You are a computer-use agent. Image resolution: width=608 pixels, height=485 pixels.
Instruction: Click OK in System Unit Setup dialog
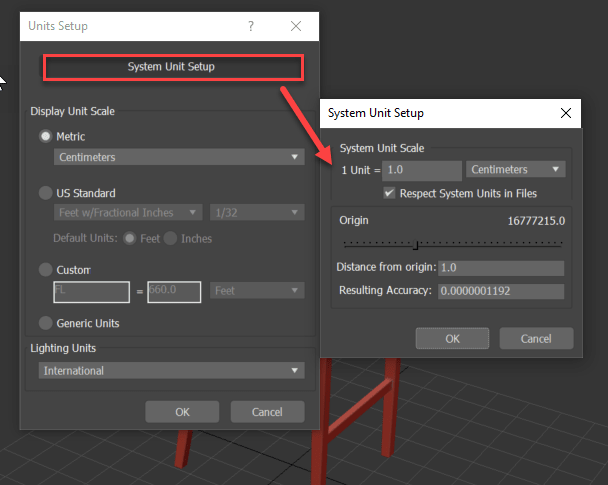coord(452,338)
